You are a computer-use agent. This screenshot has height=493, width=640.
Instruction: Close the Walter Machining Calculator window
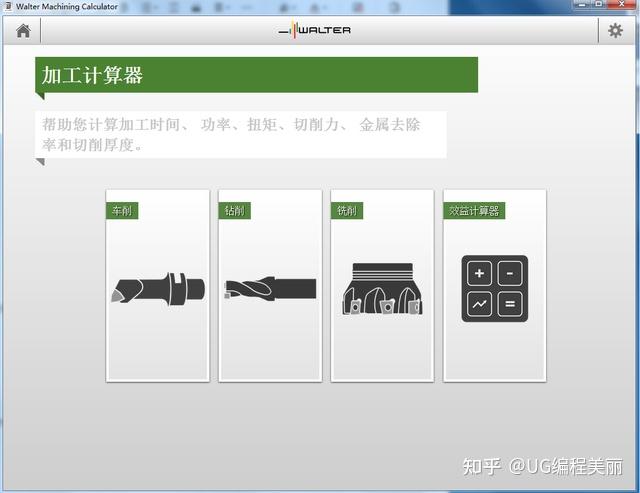click(622, 4)
